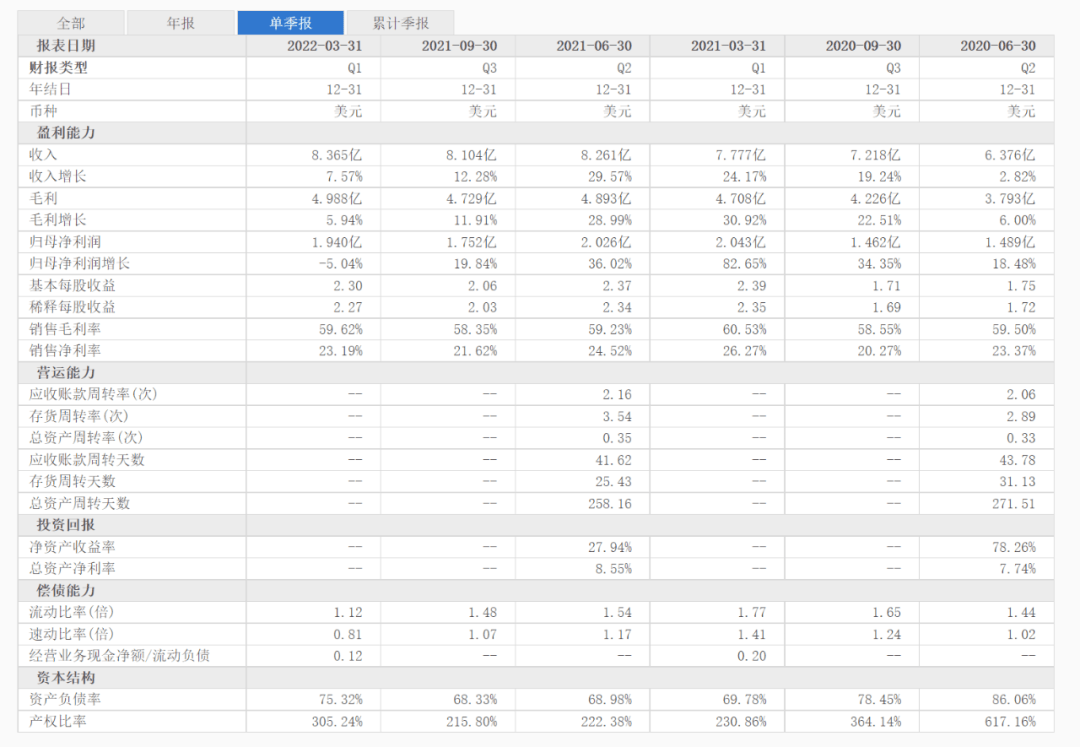The width and height of the screenshot is (1080, 747).
Task: Select the 销售净利率 row label
Action: click(x=60, y=351)
